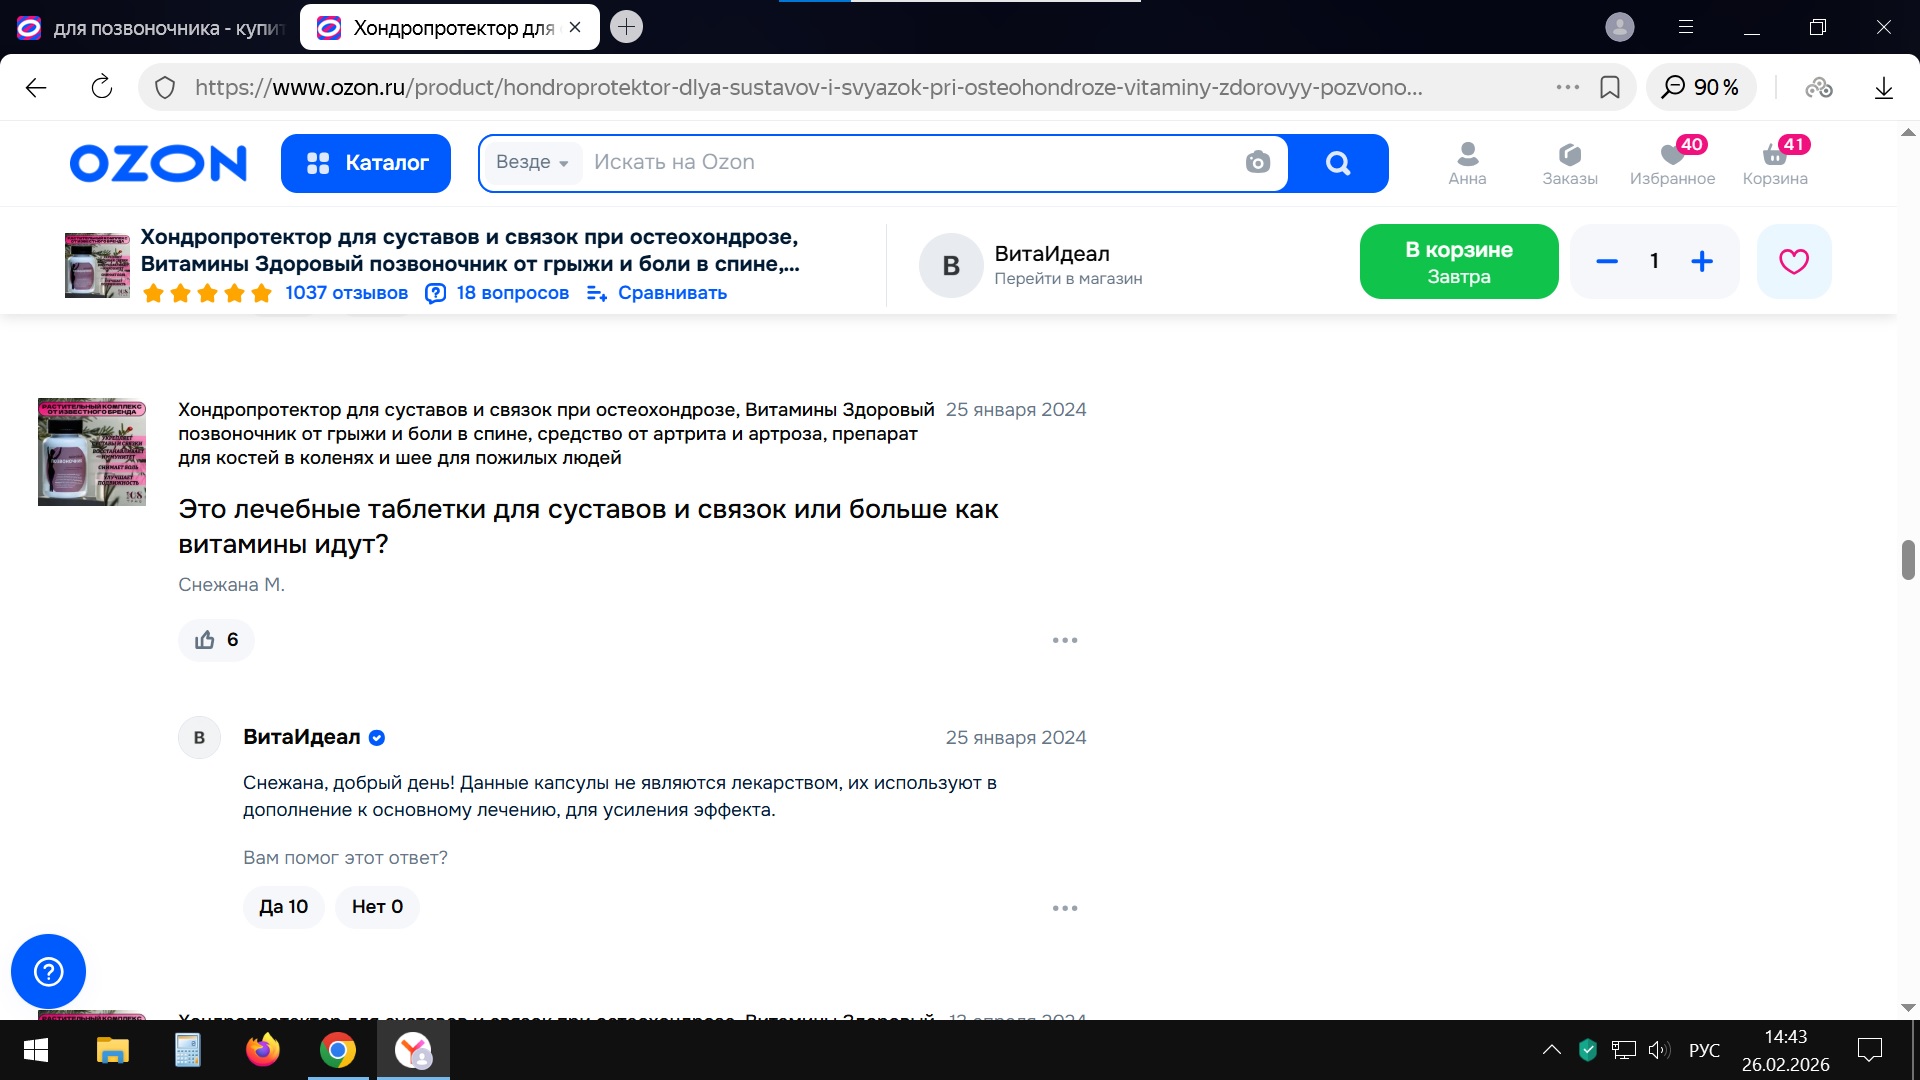Image resolution: width=1920 pixels, height=1080 pixels.
Task: Vote Нет on the seller's answer
Action: pyautogui.click(x=377, y=907)
